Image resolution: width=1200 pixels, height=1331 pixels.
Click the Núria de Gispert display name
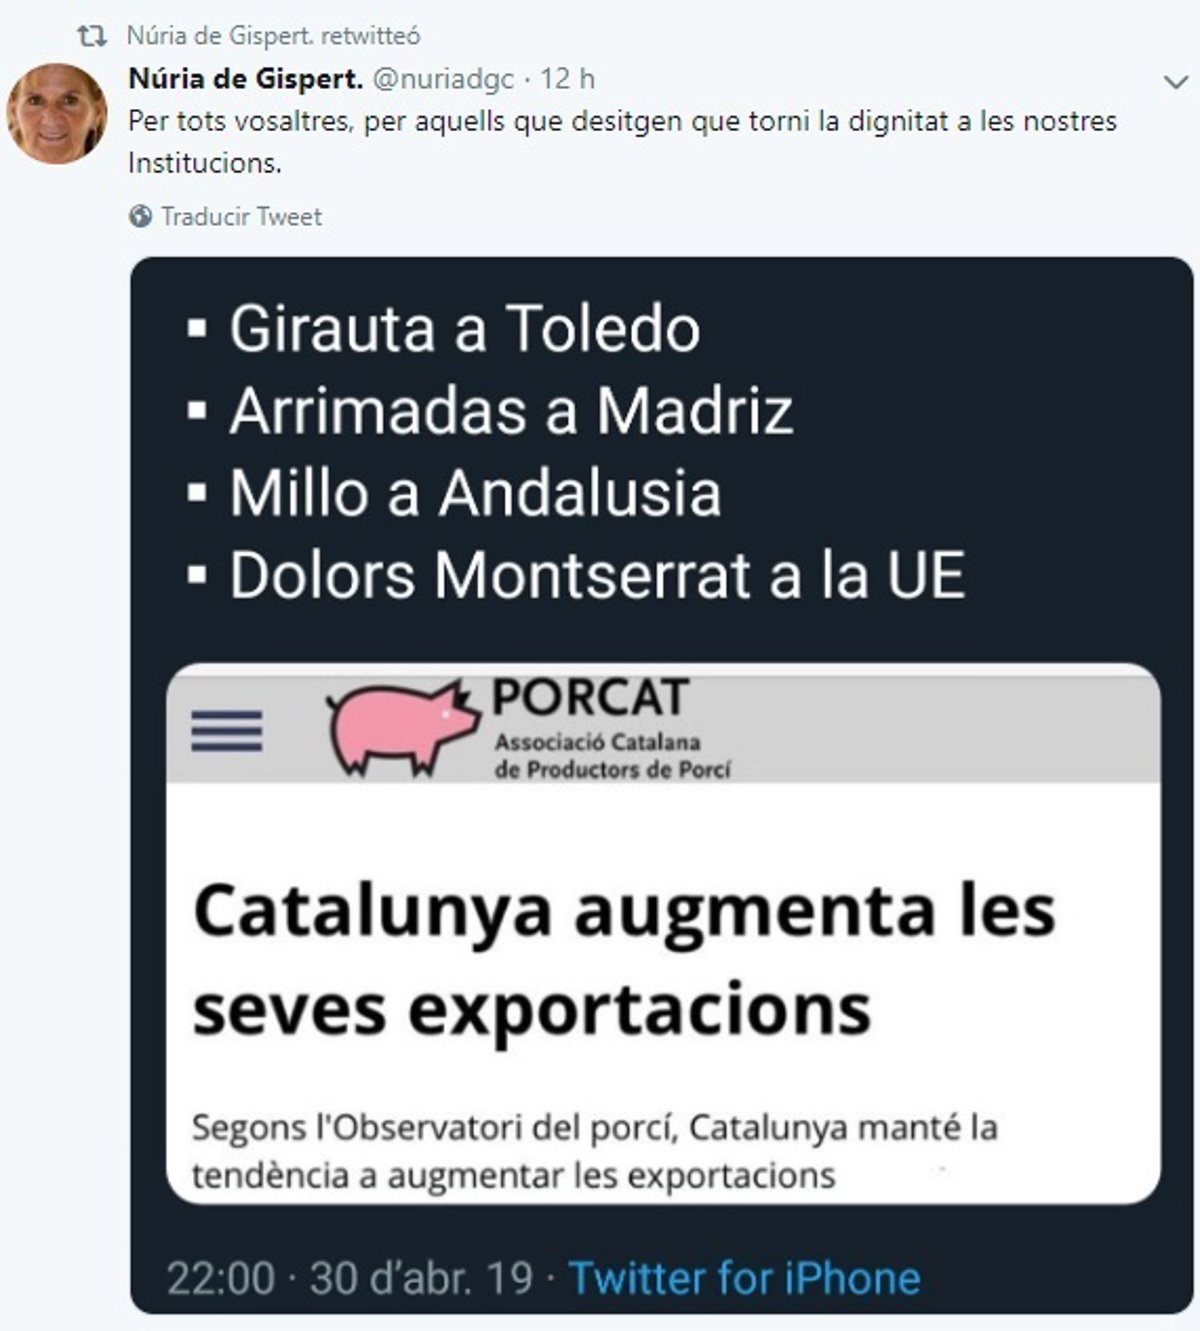(246, 78)
